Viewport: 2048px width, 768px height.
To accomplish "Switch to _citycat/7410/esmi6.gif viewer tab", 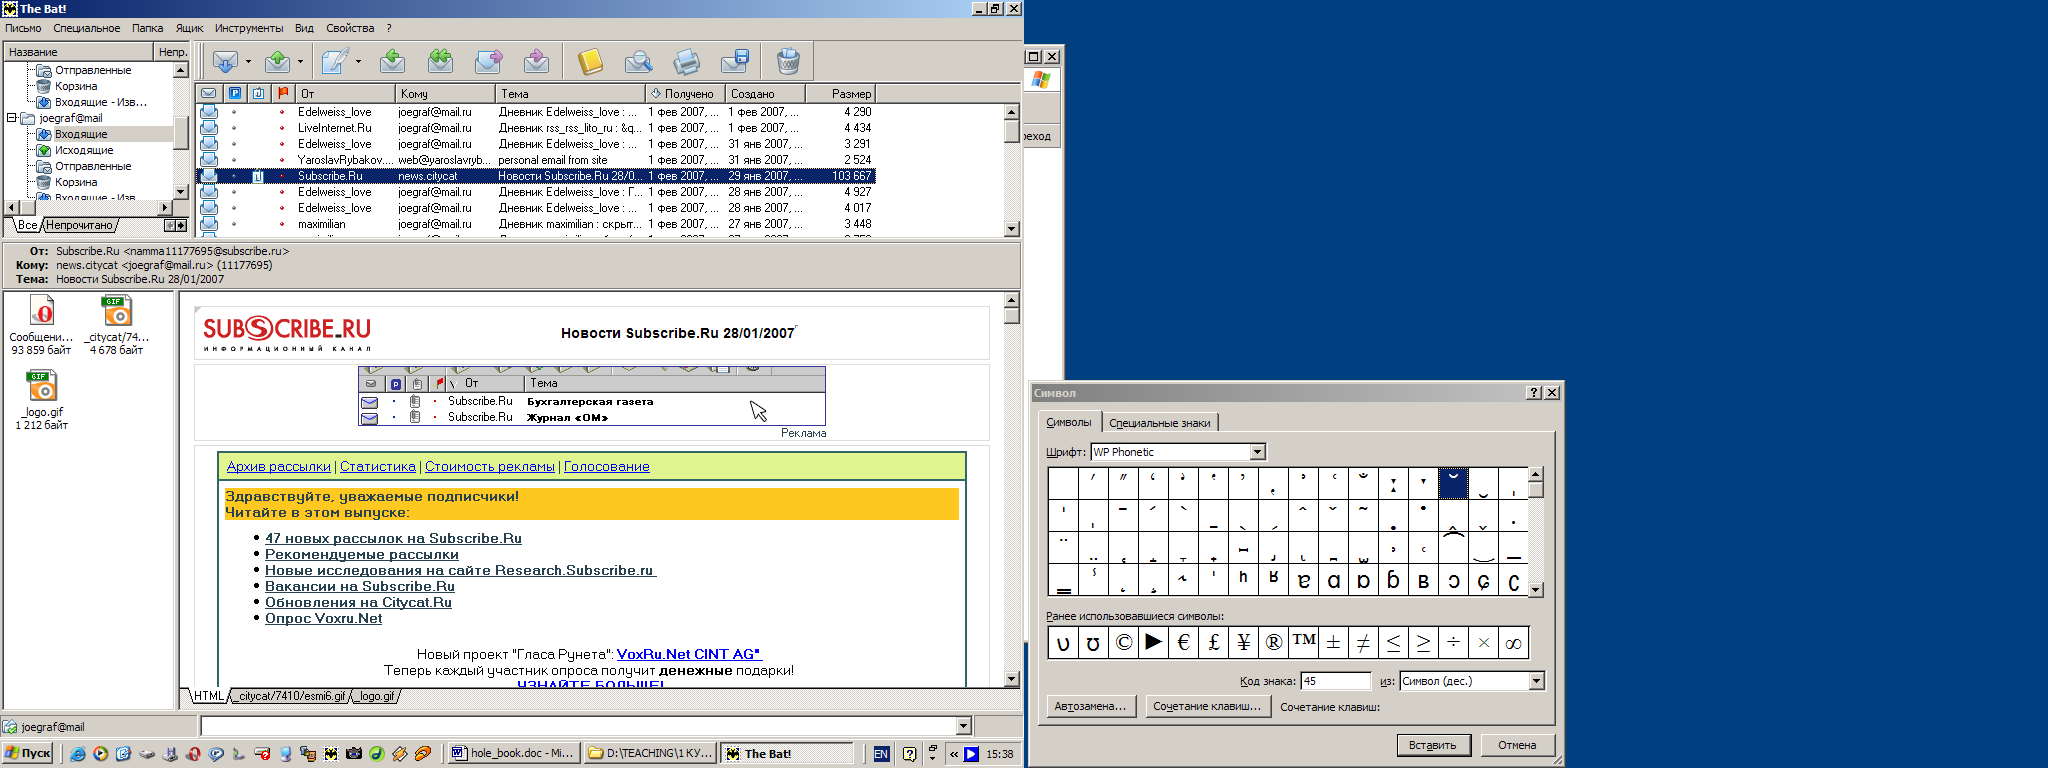I will click(291, 696).
